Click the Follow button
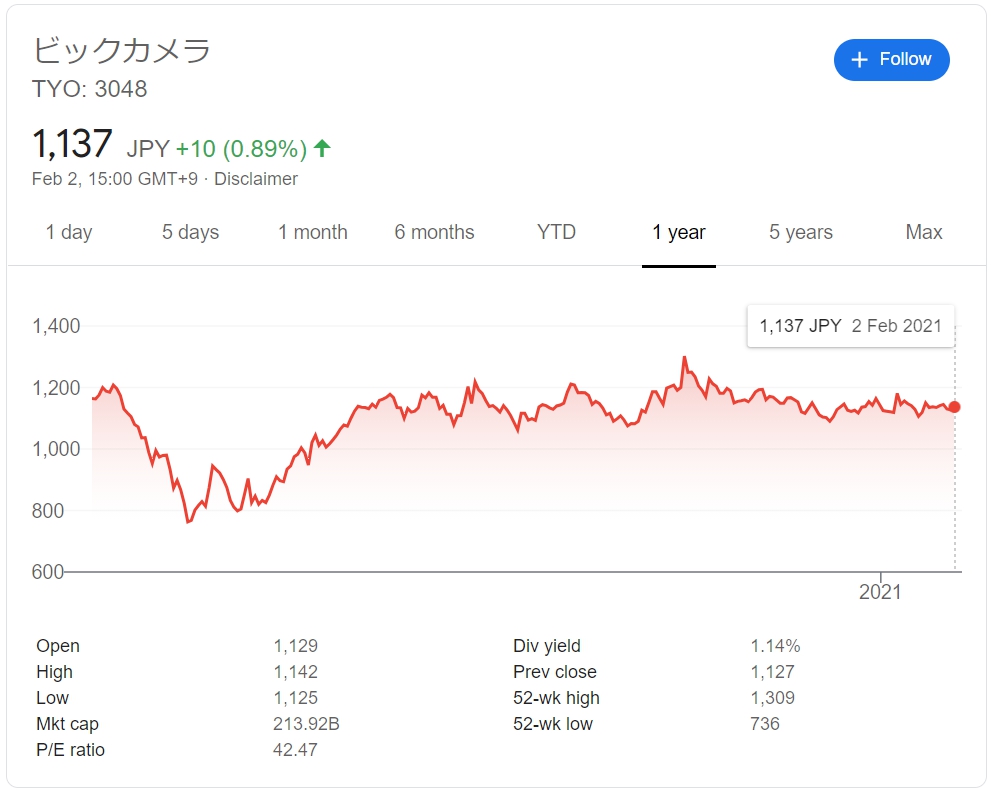This screenshot has width=991, height=793. [891, 60]
